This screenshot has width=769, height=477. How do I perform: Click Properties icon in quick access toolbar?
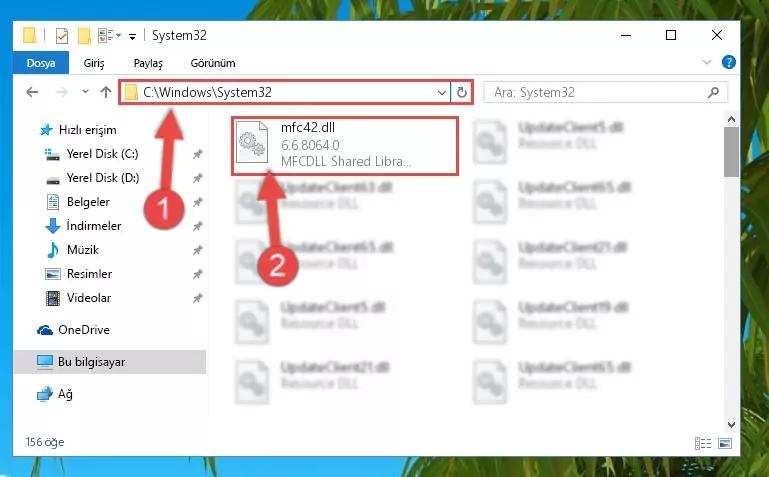click(x=62, y=36)
